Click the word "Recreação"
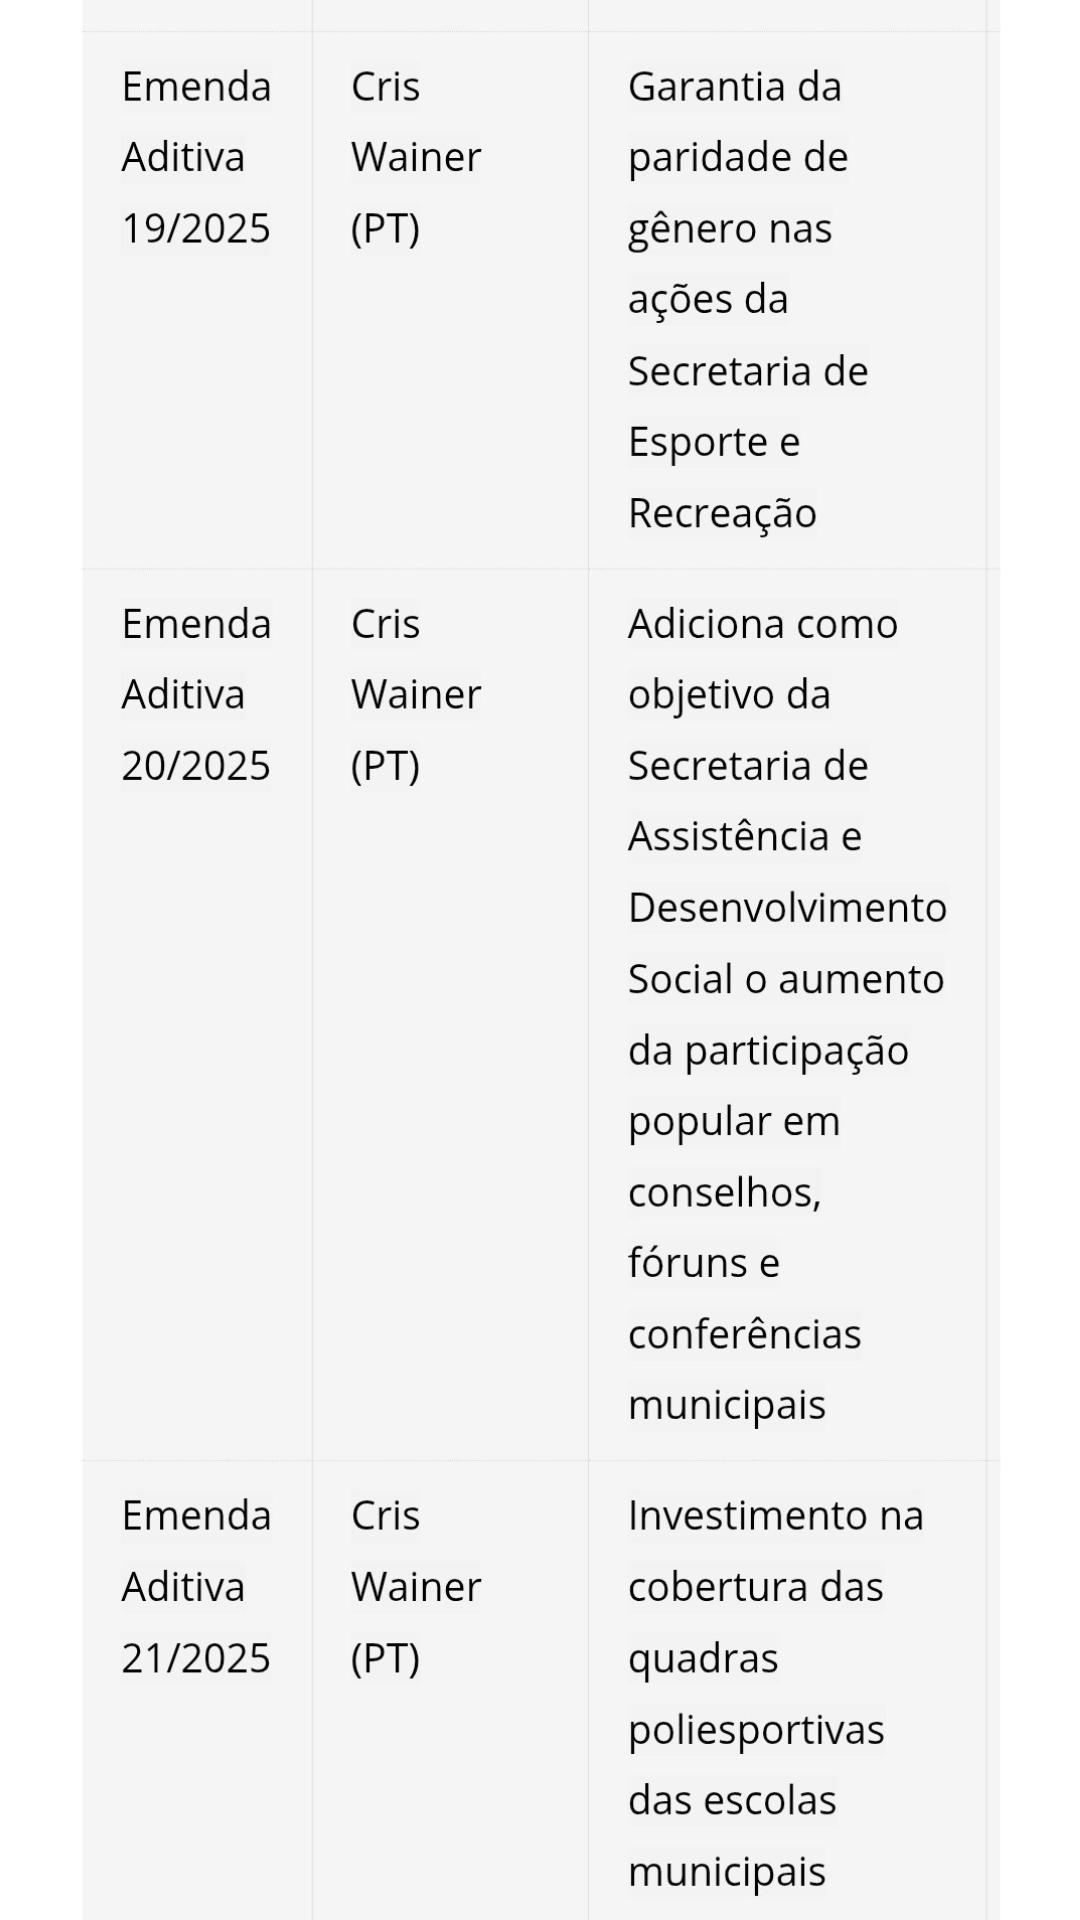Viewport: 1080px width, 1920px height. [x=722, y=513]
